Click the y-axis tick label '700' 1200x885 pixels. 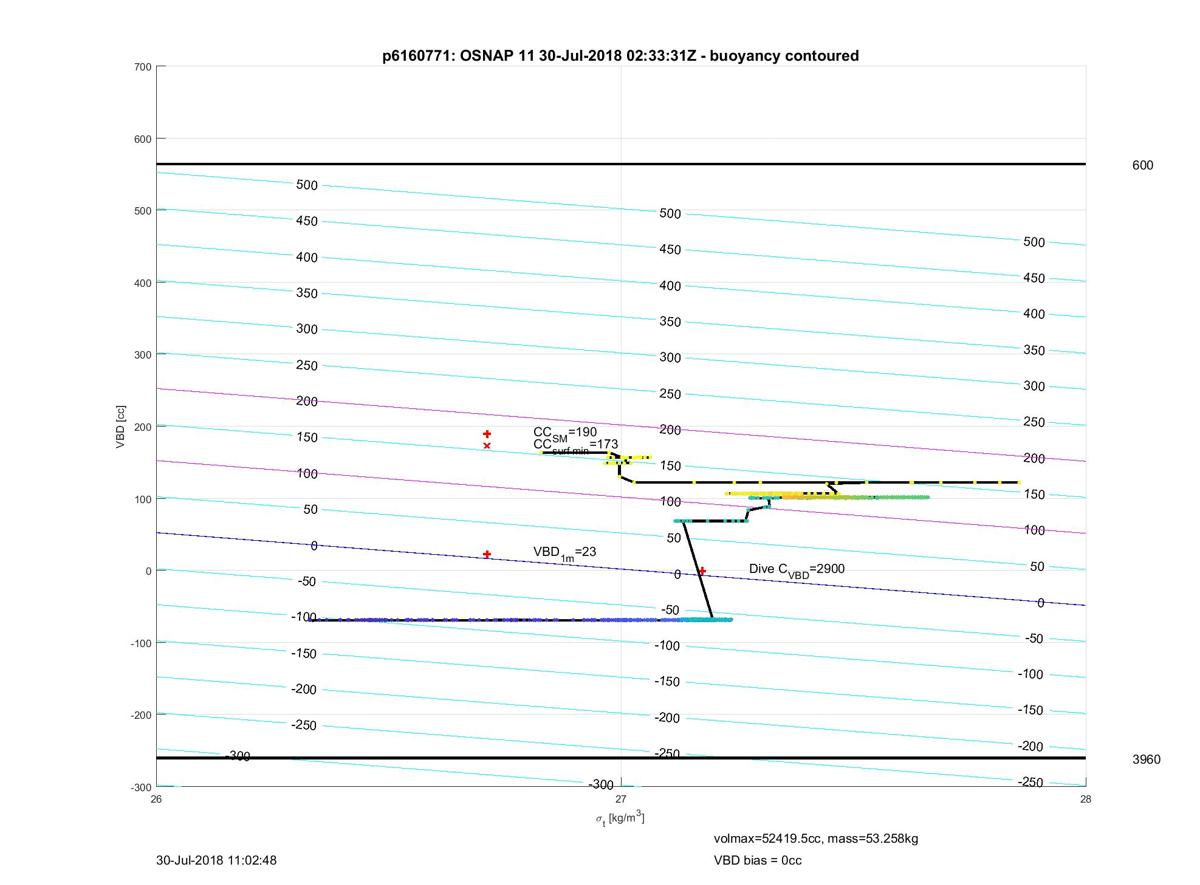click(x=142, y=67)
